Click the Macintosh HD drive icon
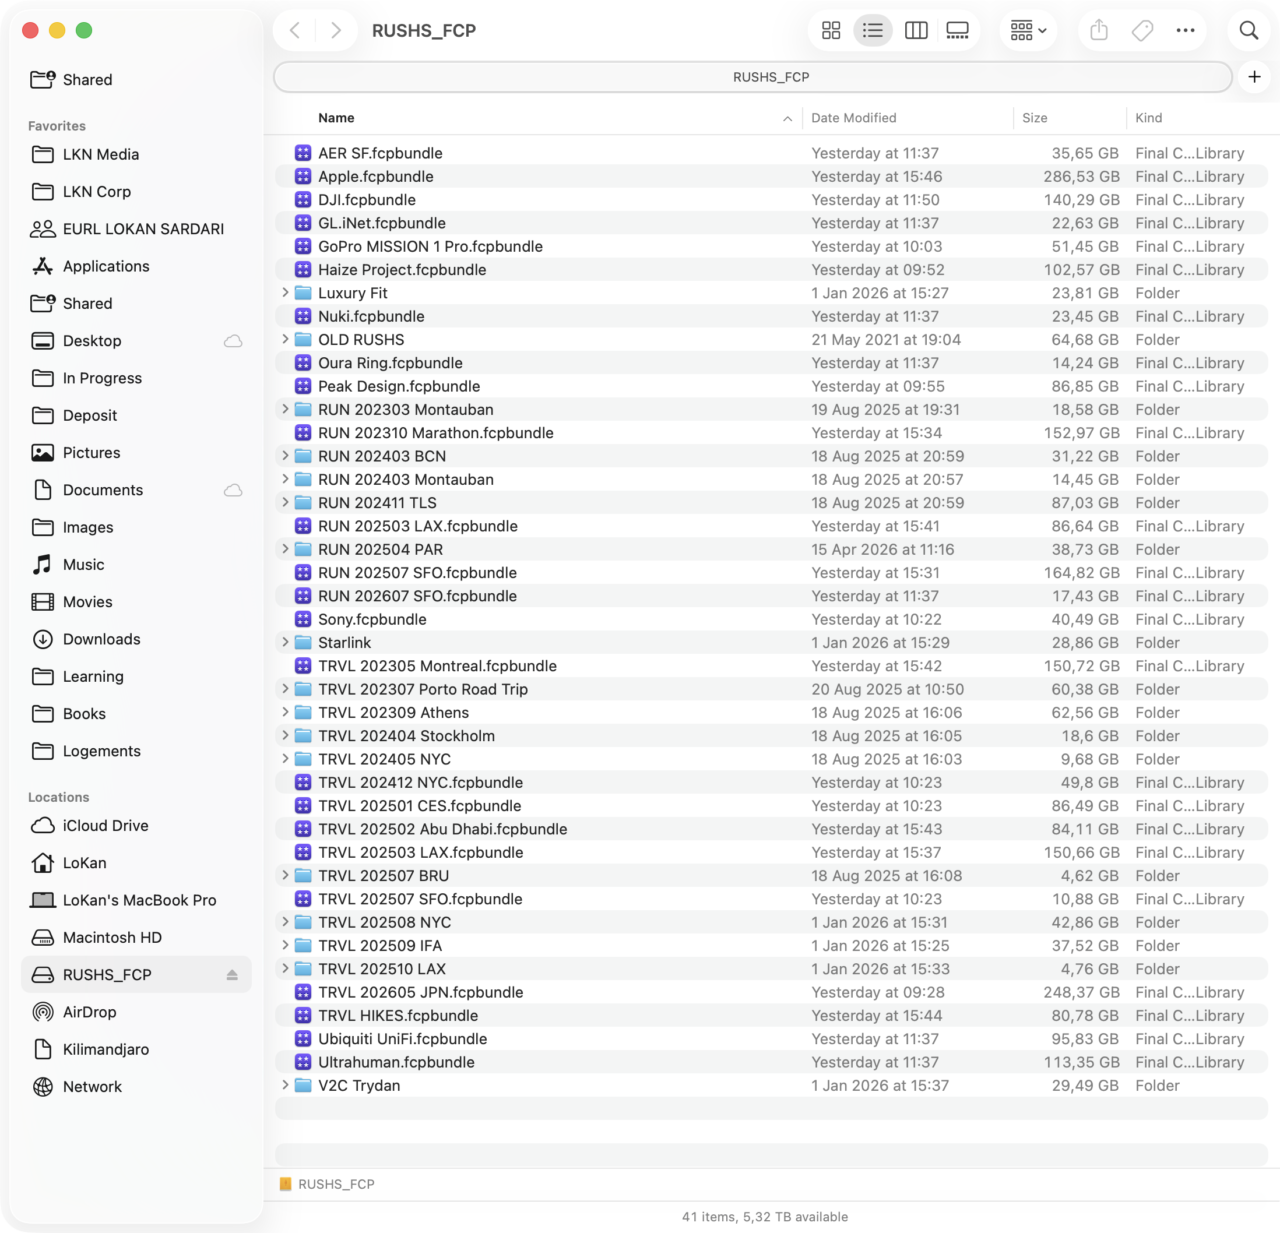The image size is (1280, 1233). [43, 938]
